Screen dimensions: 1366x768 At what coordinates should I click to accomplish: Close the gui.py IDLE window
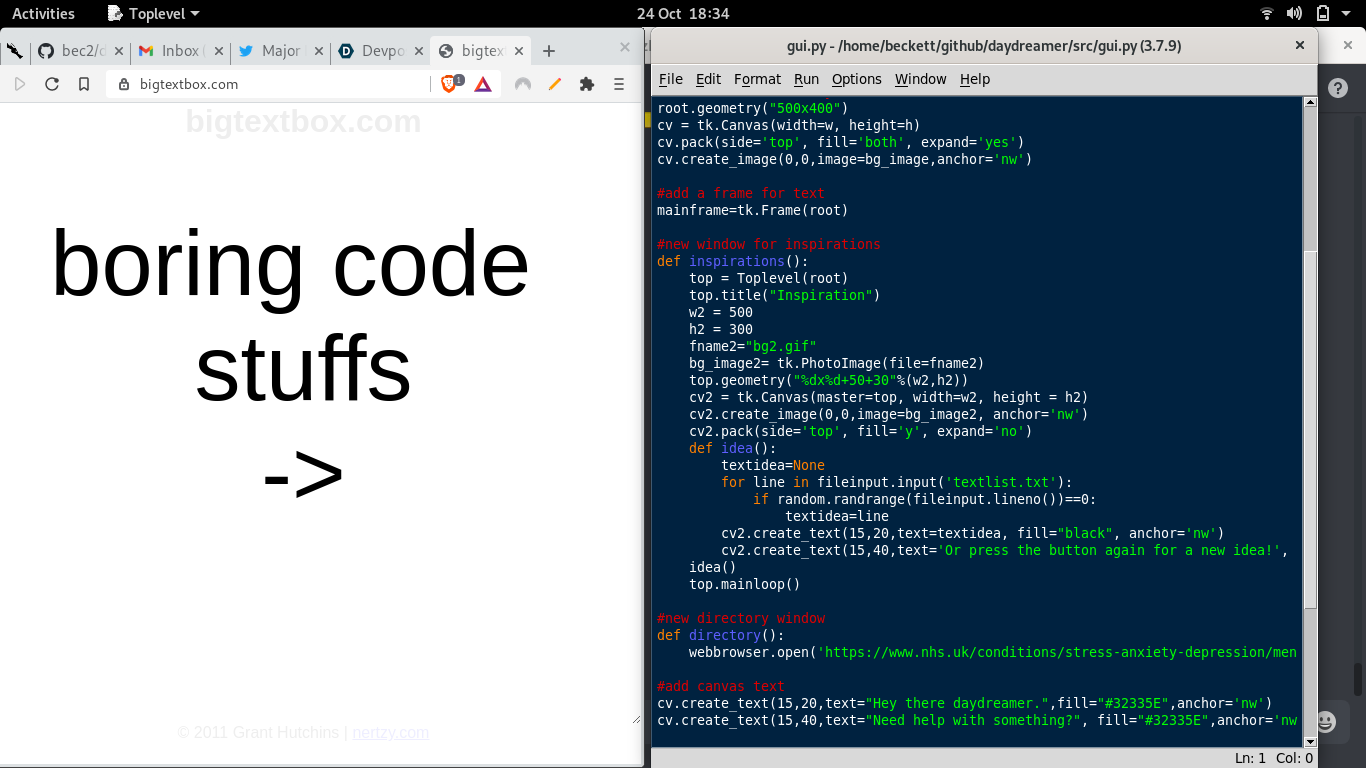pos(1300,45)
